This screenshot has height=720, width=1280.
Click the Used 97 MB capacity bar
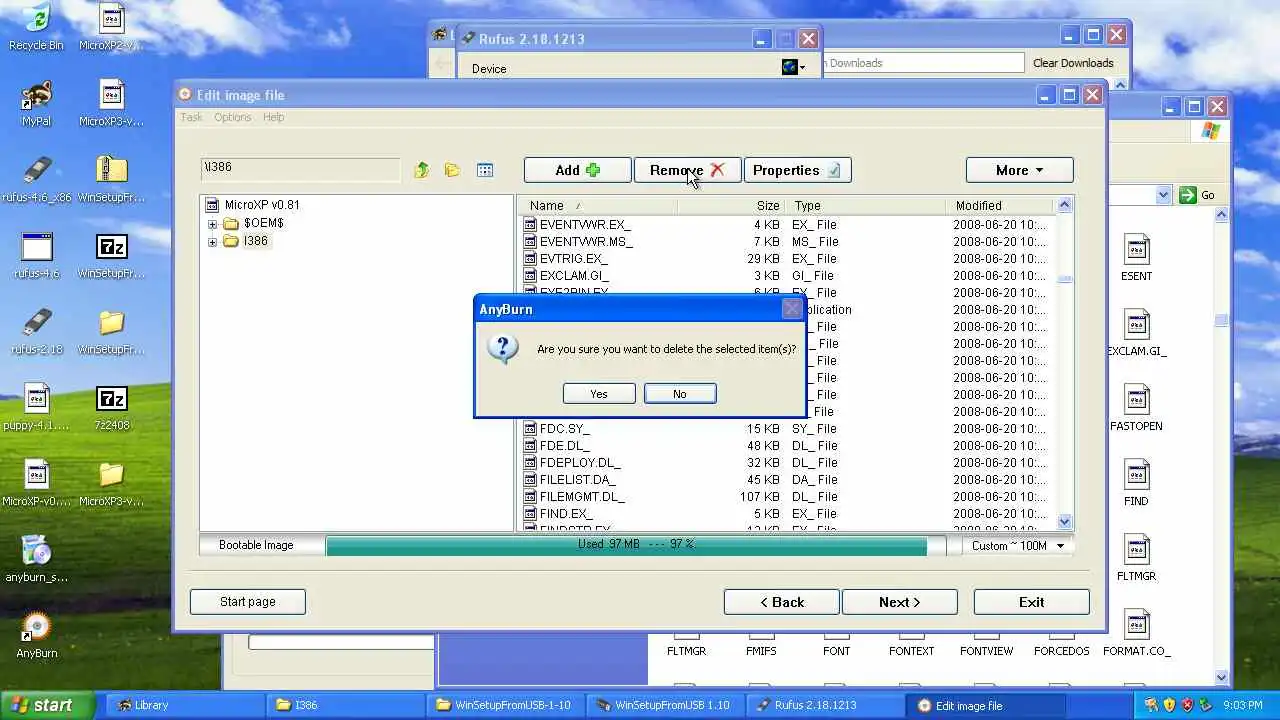click(x=636, y=545)
